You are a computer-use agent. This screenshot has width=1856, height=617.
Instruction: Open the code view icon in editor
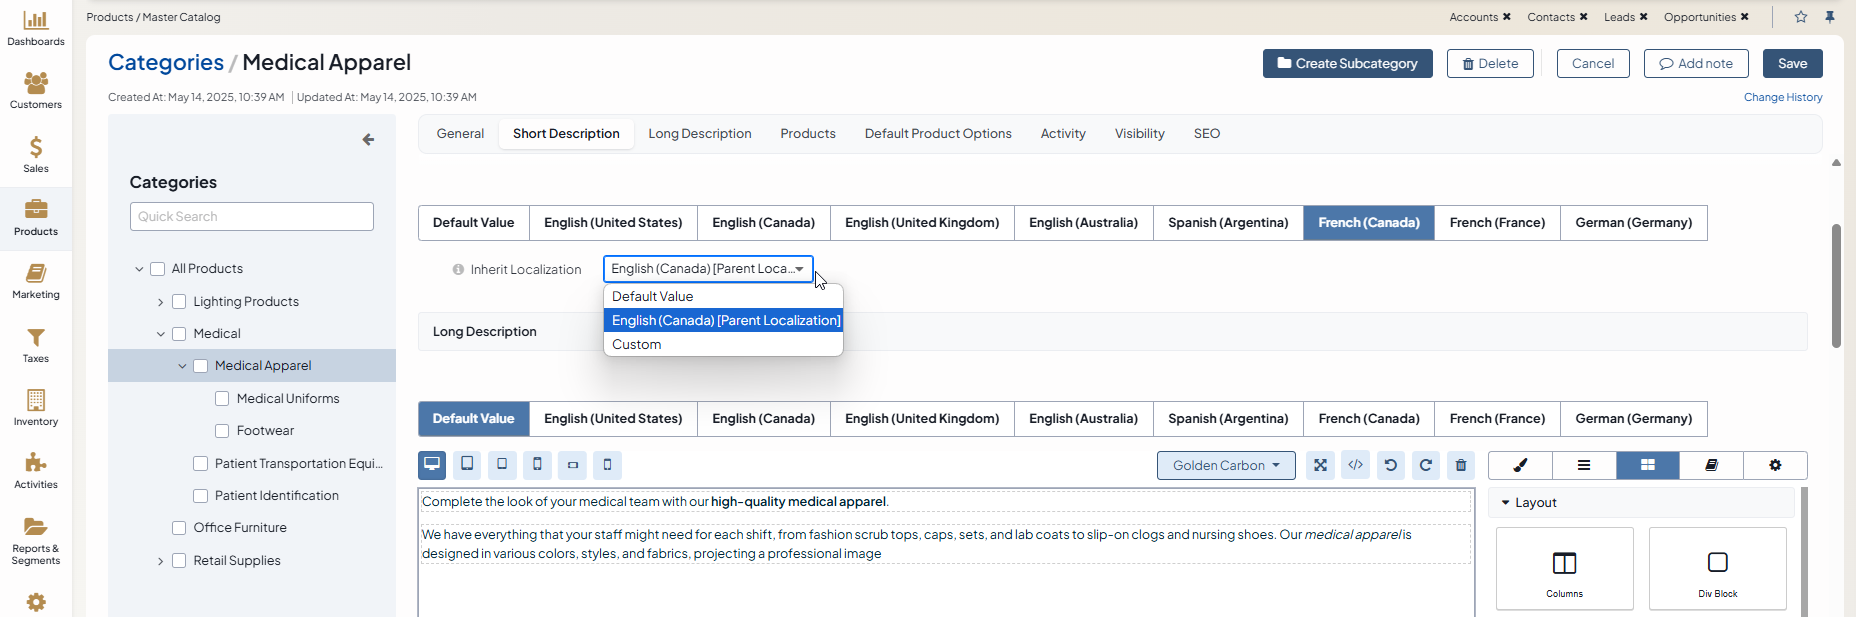pyautogui.click(x=1355, y=465)
